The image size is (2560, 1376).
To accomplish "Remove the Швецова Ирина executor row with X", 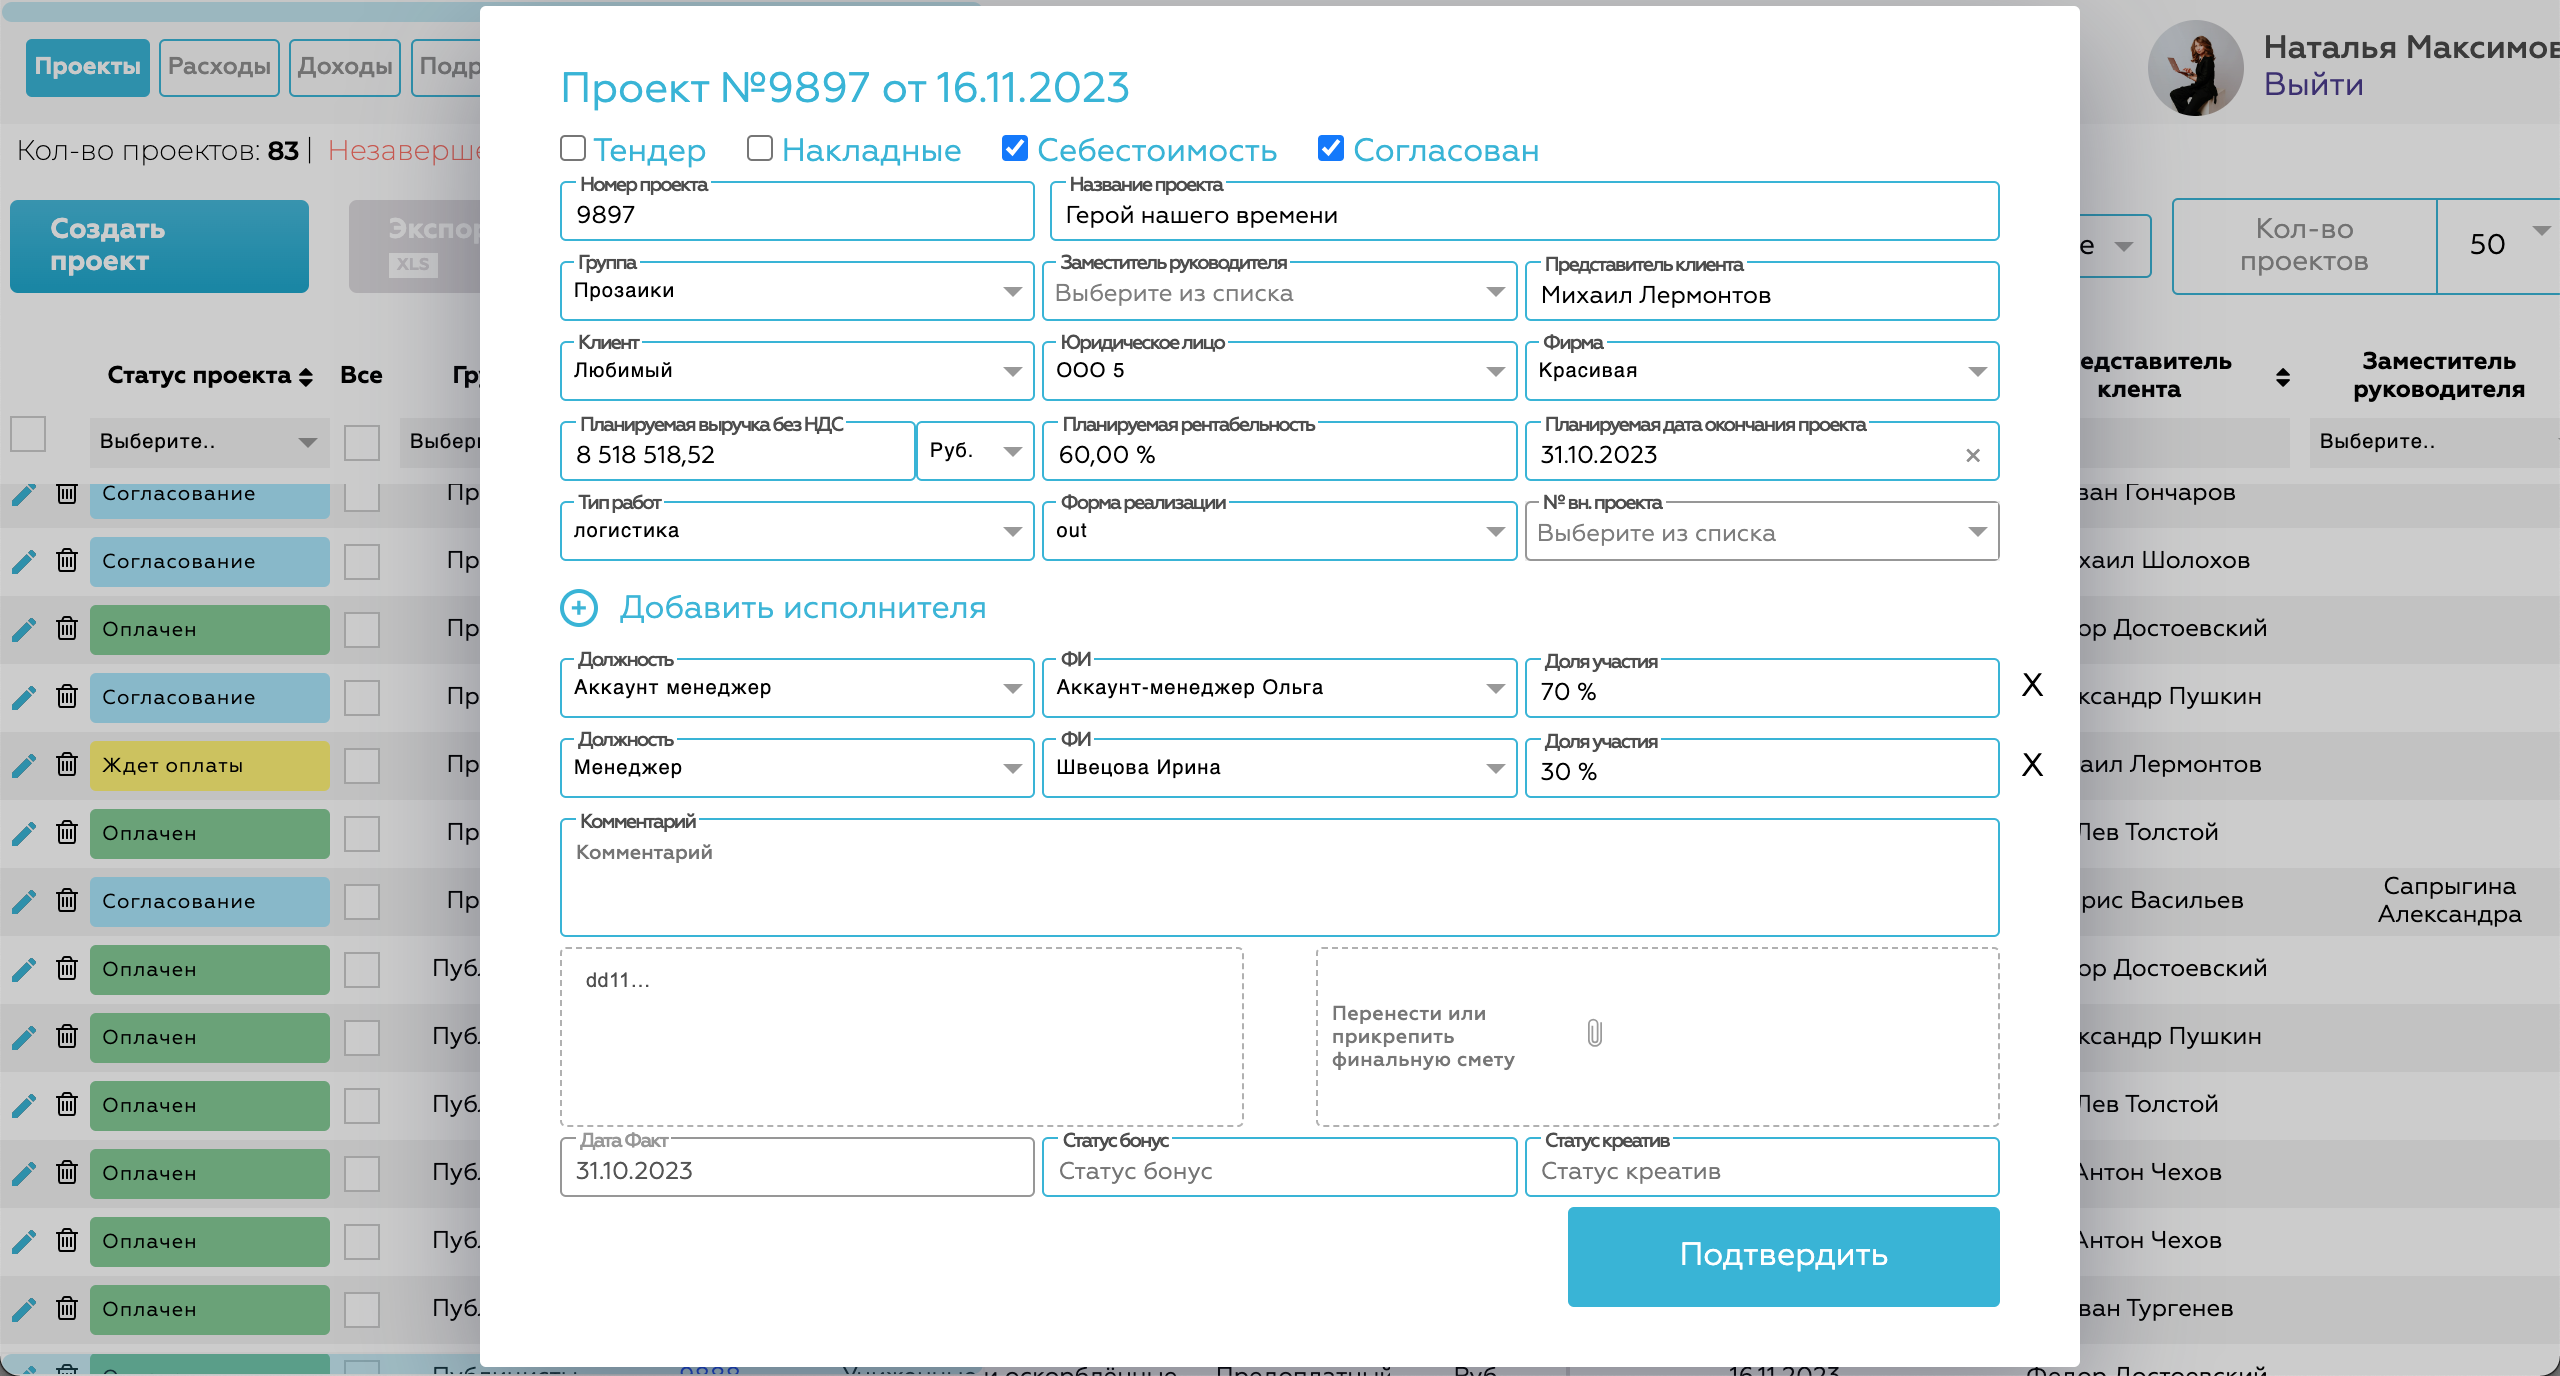I will point(2032,765).
